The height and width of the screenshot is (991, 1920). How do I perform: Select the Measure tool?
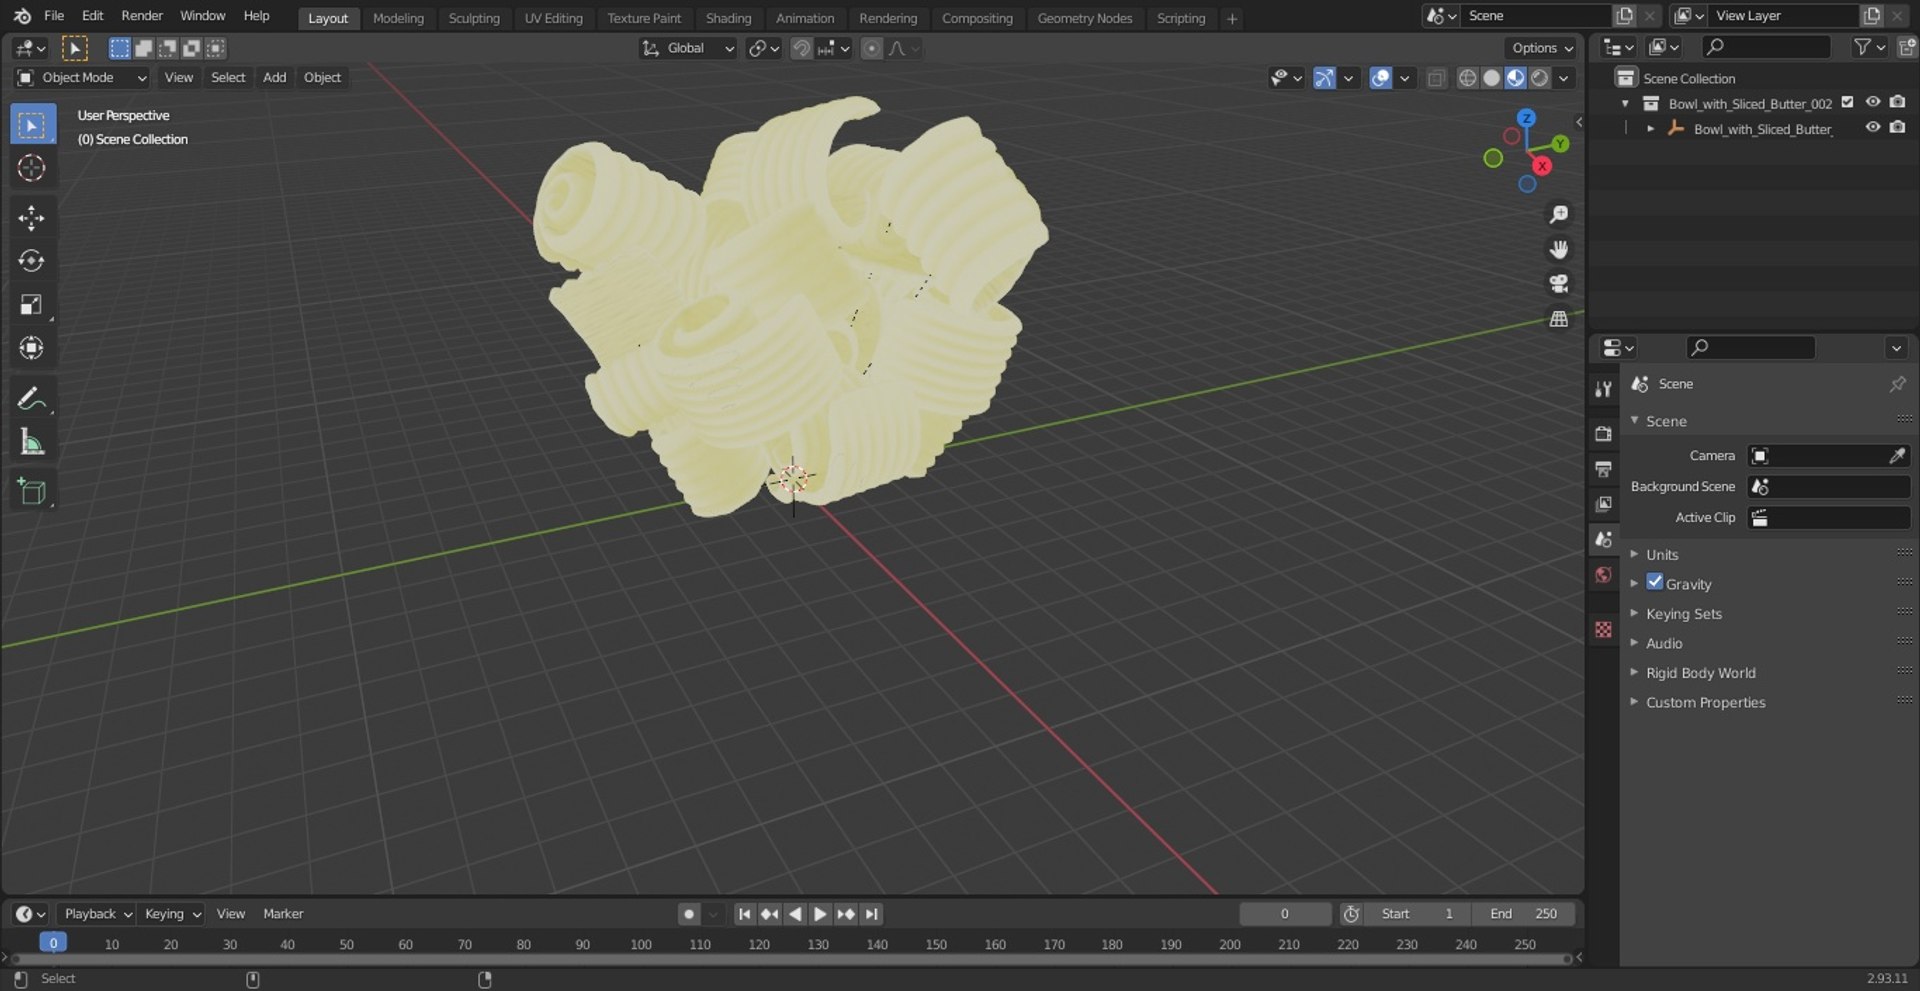[32, 441]
